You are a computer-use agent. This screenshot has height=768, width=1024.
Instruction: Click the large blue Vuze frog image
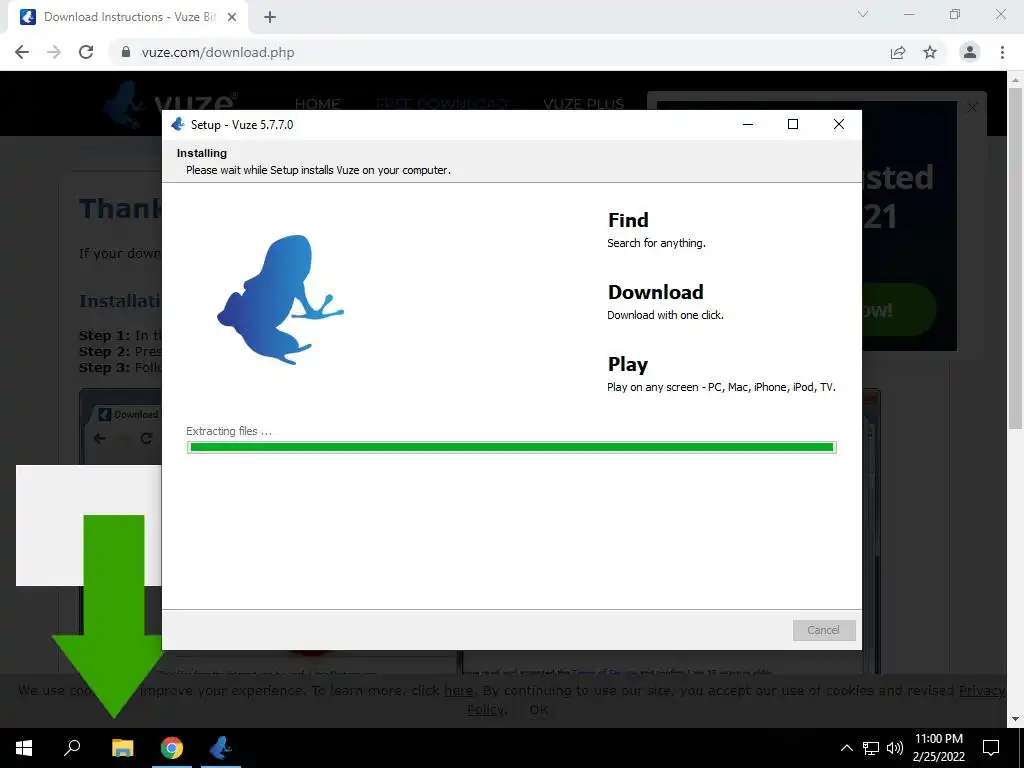(281, 300)
